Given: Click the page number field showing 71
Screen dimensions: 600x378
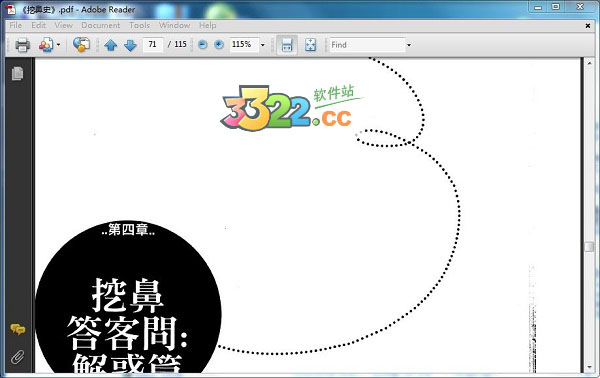Looking at the screenshot, I should (153, 44).
